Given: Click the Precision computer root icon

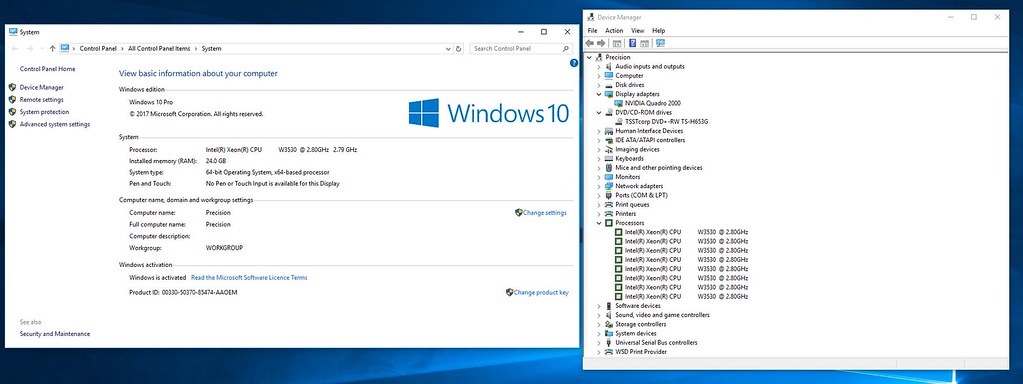Looking at the screenshot, I should (600, 57).
